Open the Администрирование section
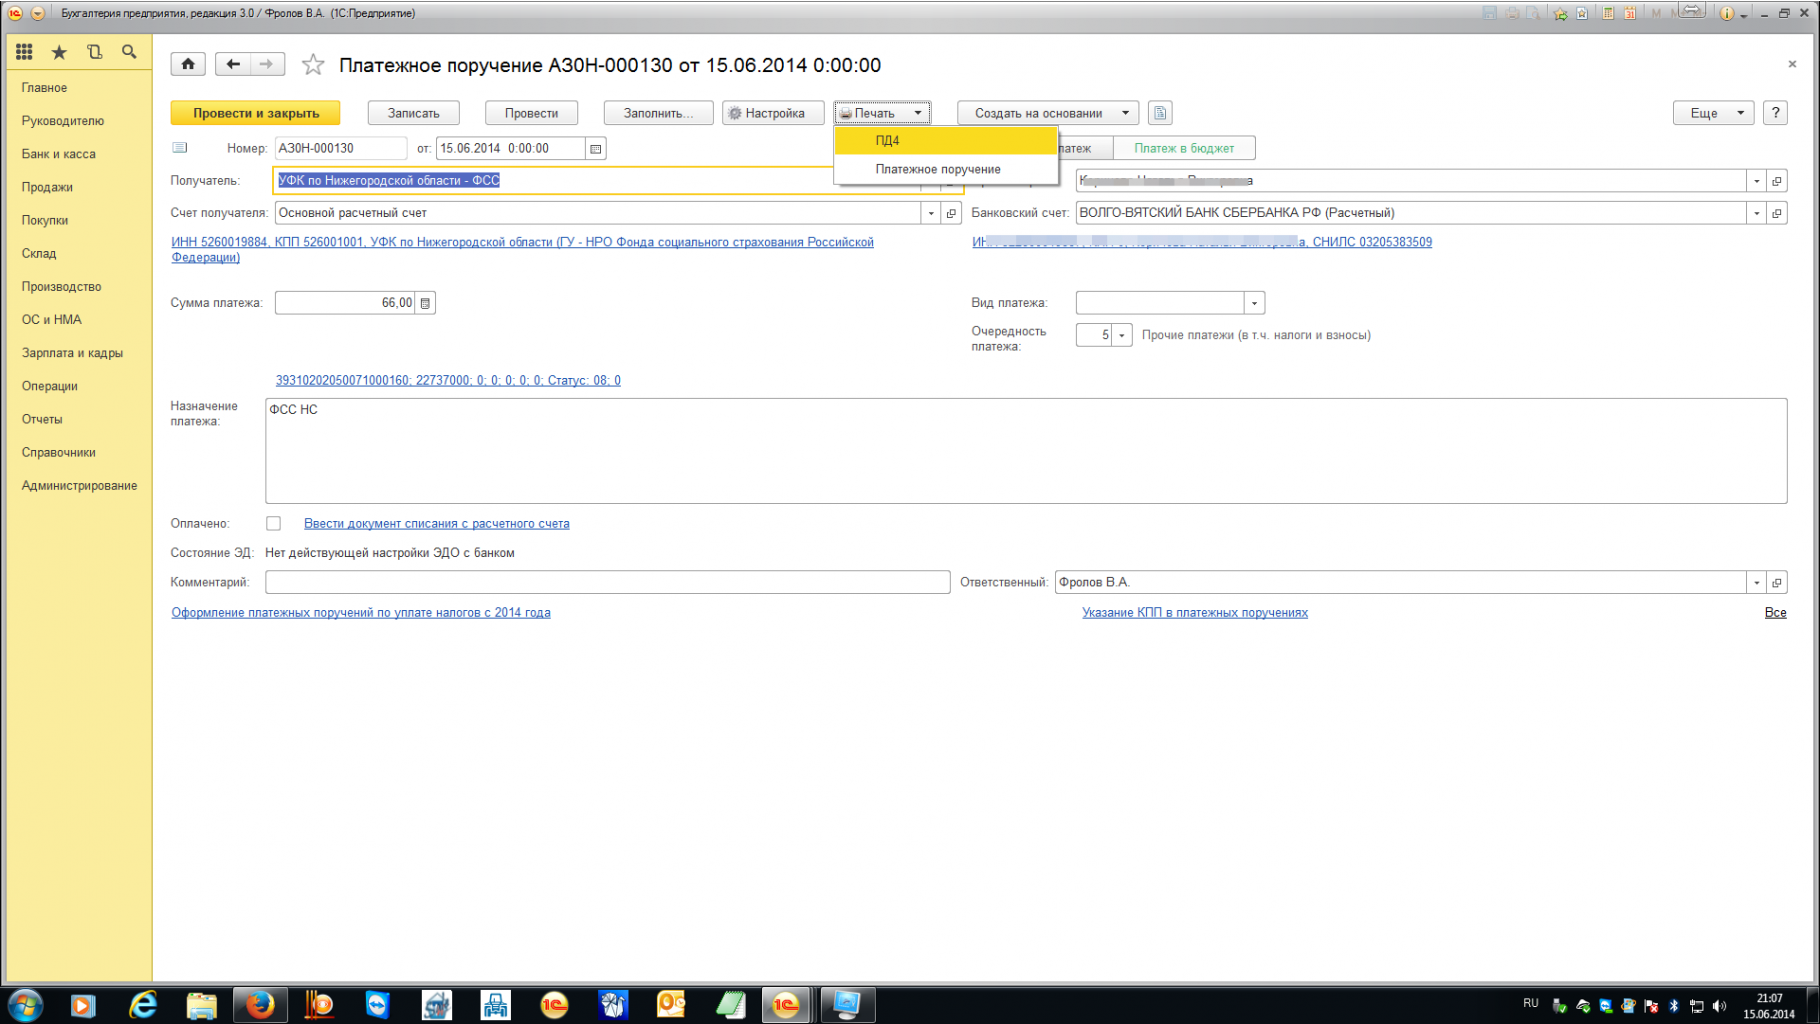Screen dimensions: 1820x1024 pyautogui.click(x=79, y=486)
